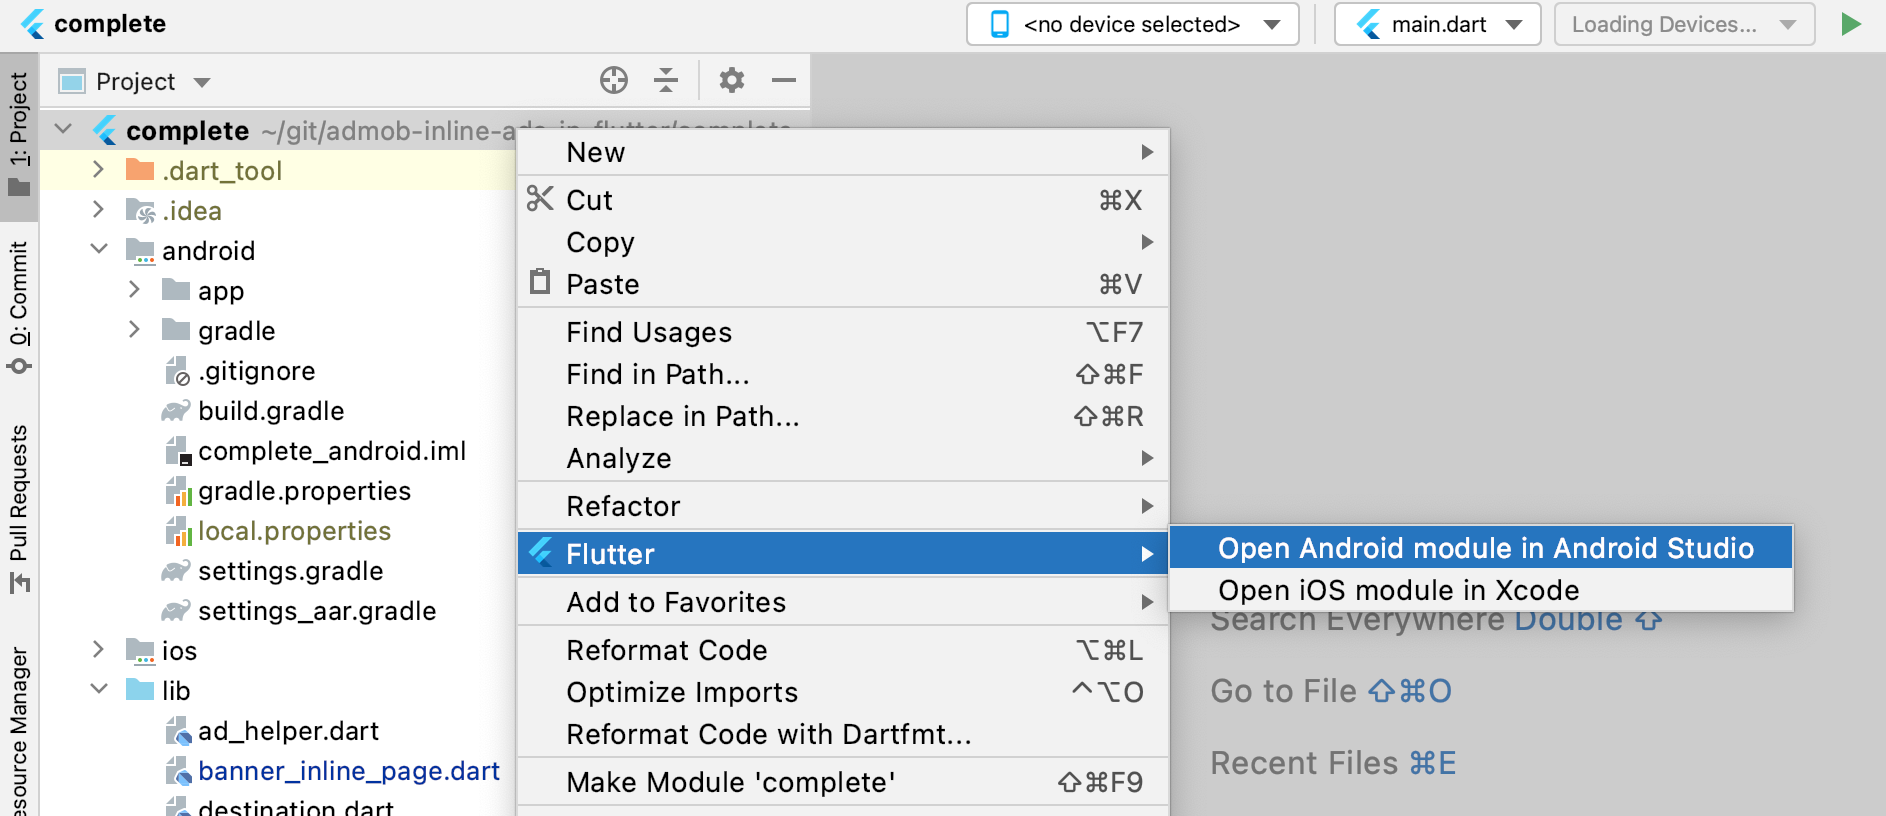The image size is (1886, 816).
Task: Open the Pull Requests side tab
Action: click(19, 508)
